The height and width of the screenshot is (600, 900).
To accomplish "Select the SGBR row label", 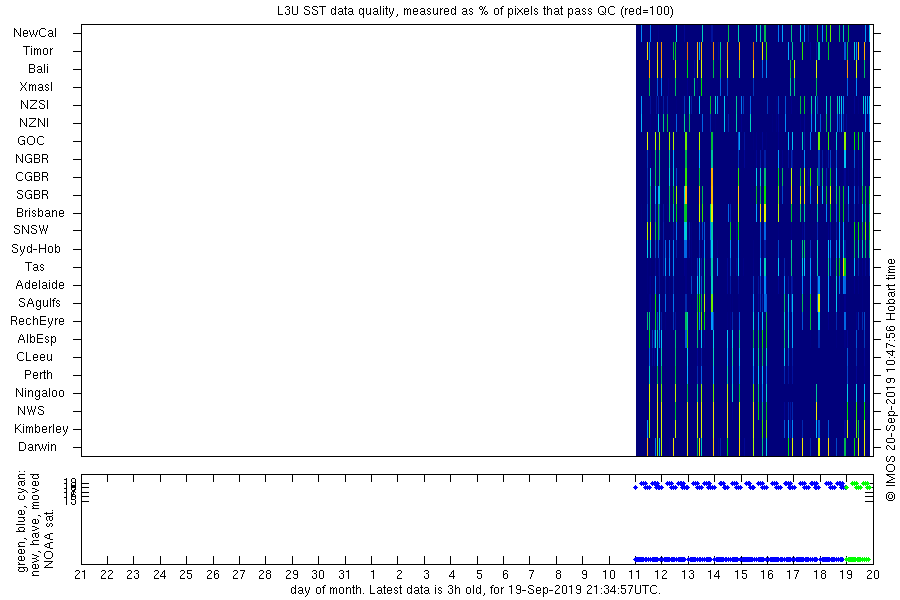I will pyautogui.click(x=33, y=195).
